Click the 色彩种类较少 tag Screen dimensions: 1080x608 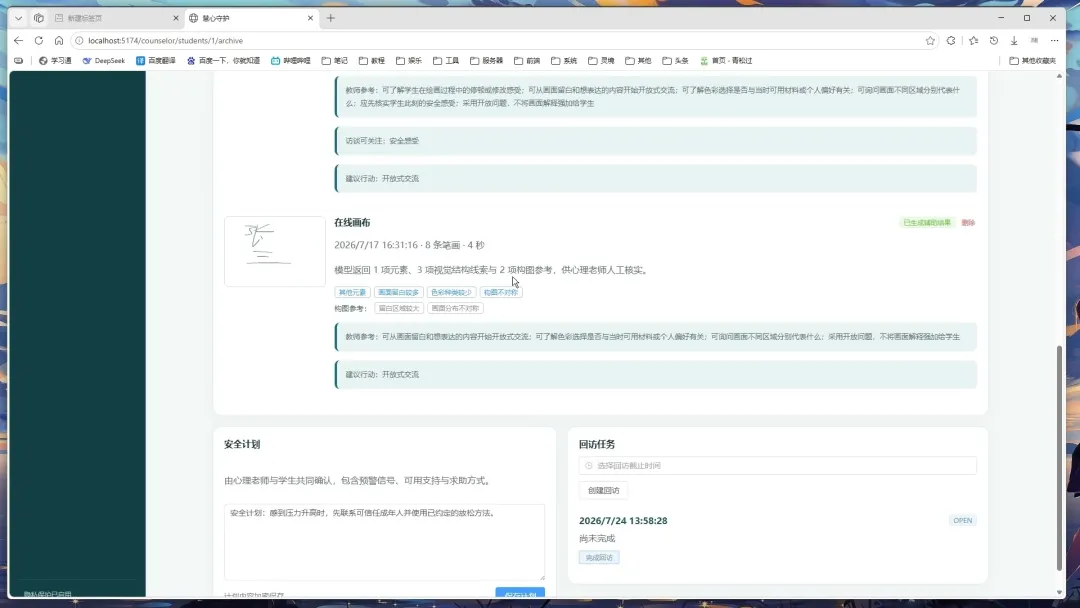click(451, 293)
